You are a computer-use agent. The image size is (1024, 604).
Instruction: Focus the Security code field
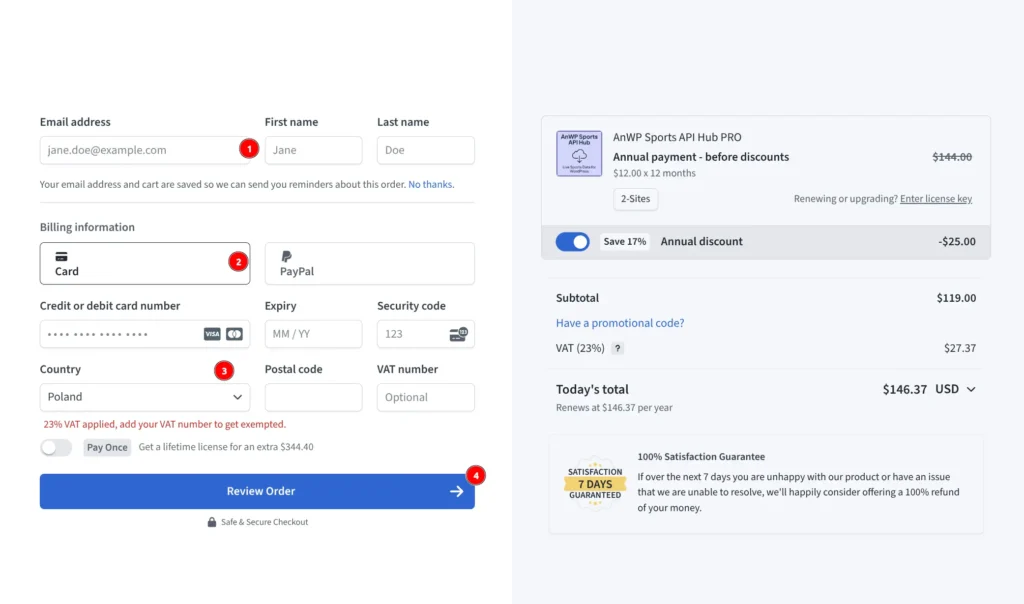[x=426, y=334]
